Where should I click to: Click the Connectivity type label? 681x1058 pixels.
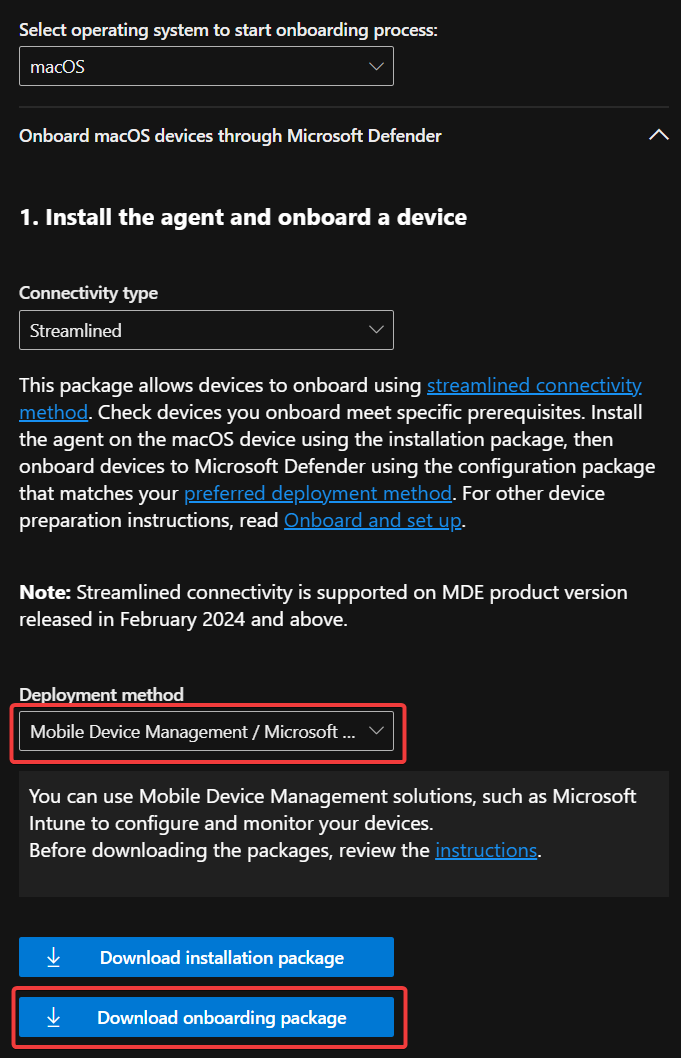[x=89, y=293]
